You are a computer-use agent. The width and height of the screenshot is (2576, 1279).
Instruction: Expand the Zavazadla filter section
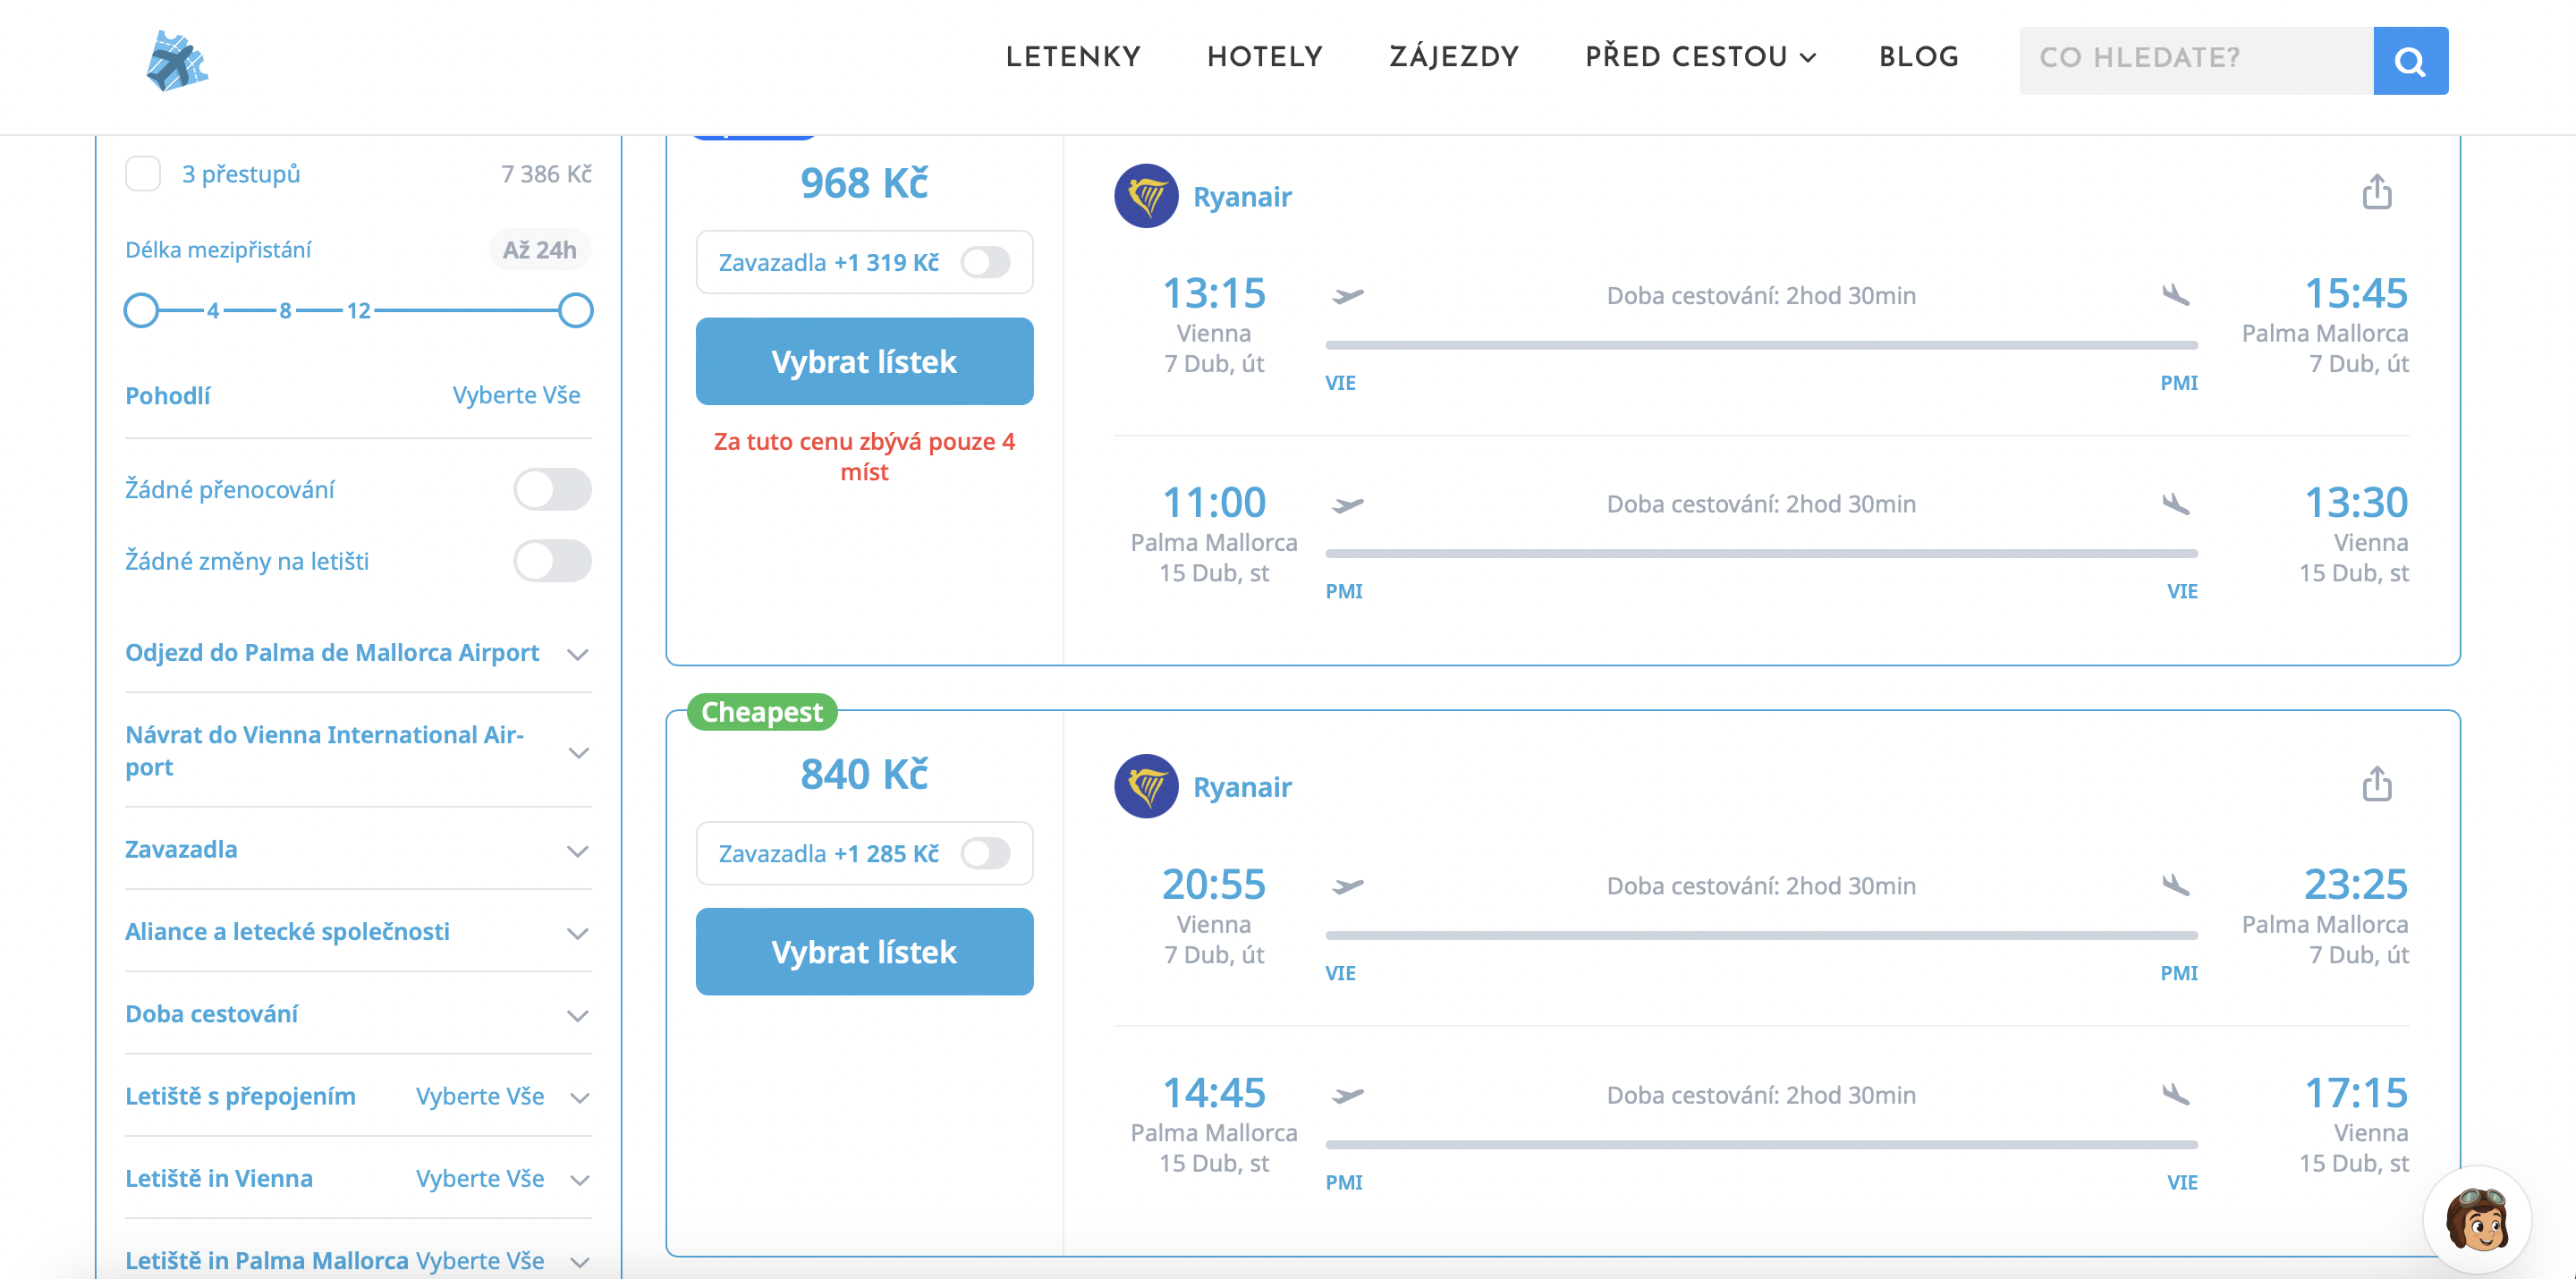[x=577, y=851]
